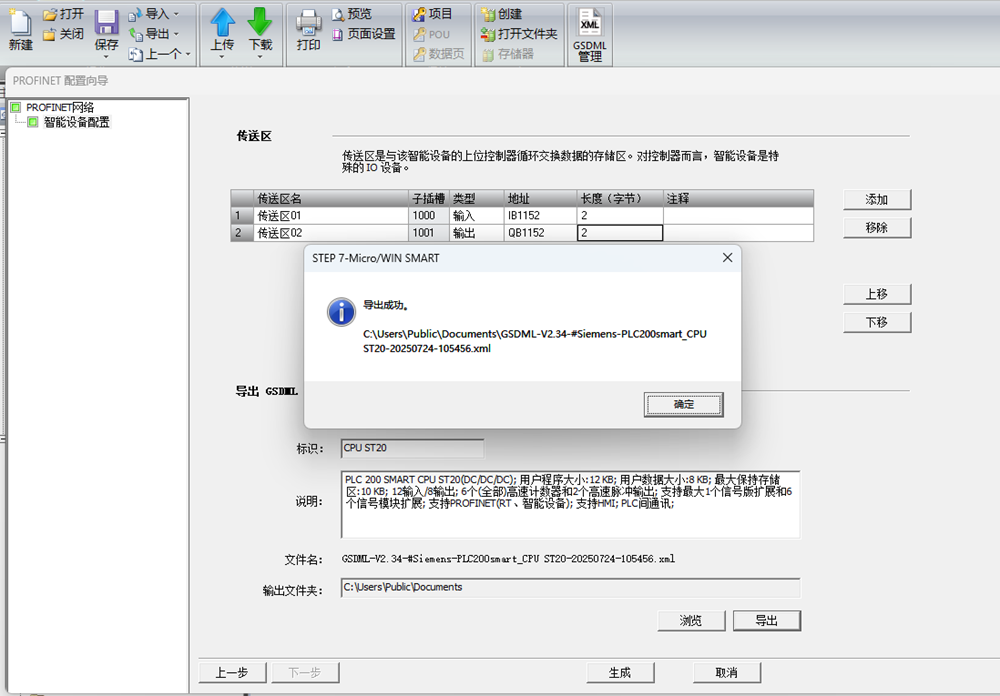The image size is (1000, 696).
Task: Select the 传送区01 name cell
Action: click(x=331, y=216)
